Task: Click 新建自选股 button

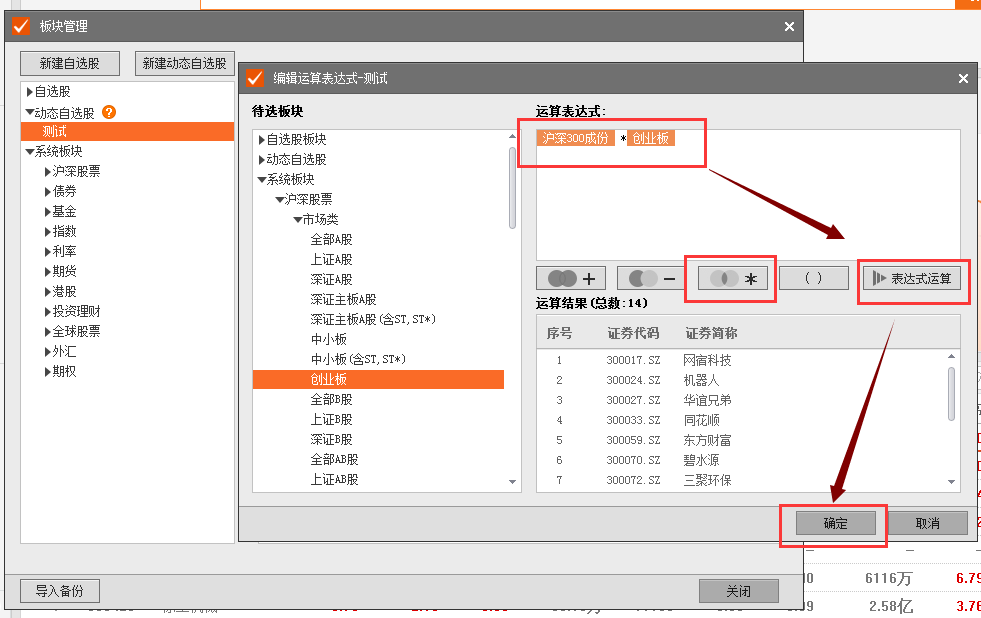Action: coord(70,63)
